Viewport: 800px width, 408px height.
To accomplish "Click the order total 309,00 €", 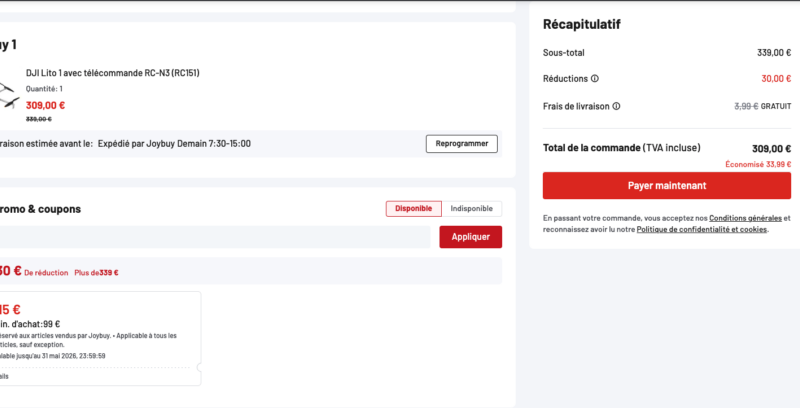I will 771,148.
